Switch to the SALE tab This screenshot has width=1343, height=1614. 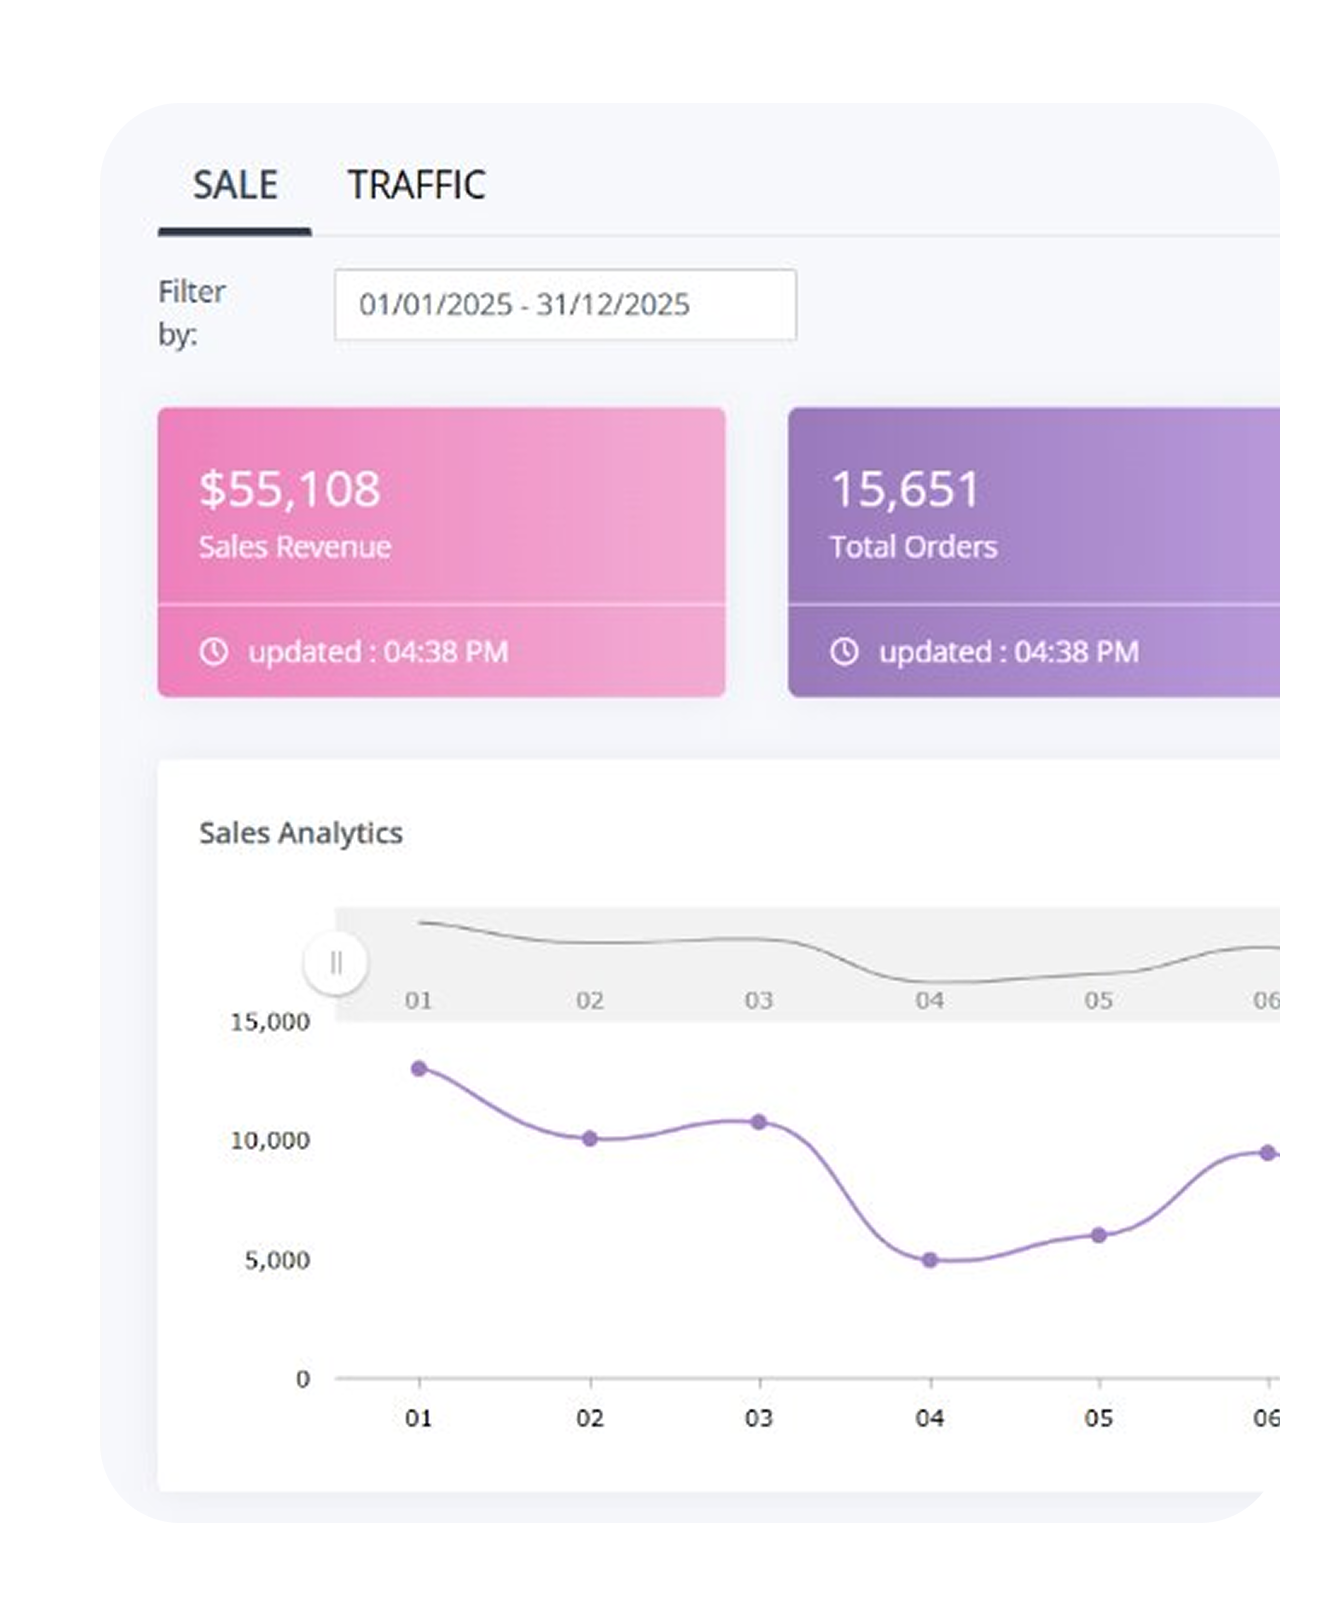click(x=235, y=186)
